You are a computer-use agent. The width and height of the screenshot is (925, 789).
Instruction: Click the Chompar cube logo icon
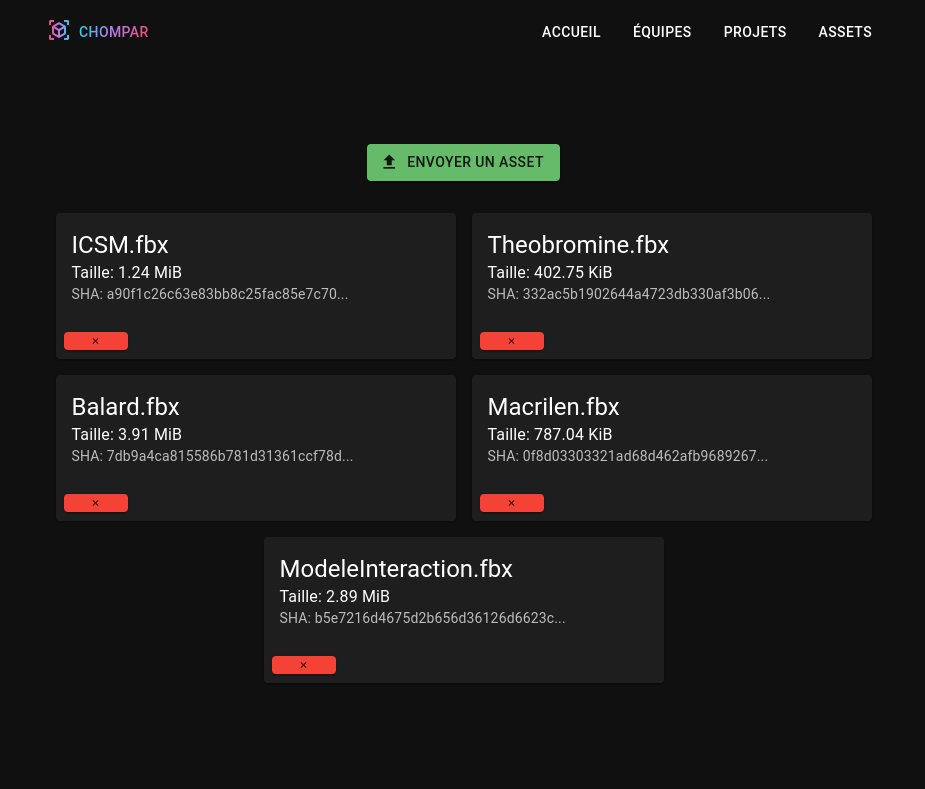coord(59,31)
